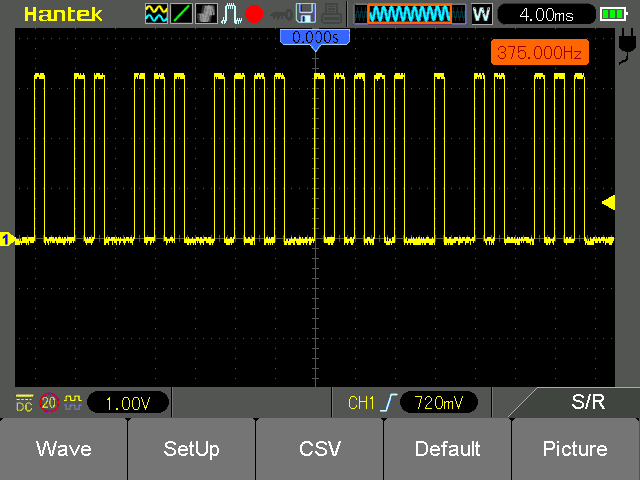Click the orange 375.000Hz frequency readout
The height and width of the screenshot is (480, 640).
coord(540,52)
